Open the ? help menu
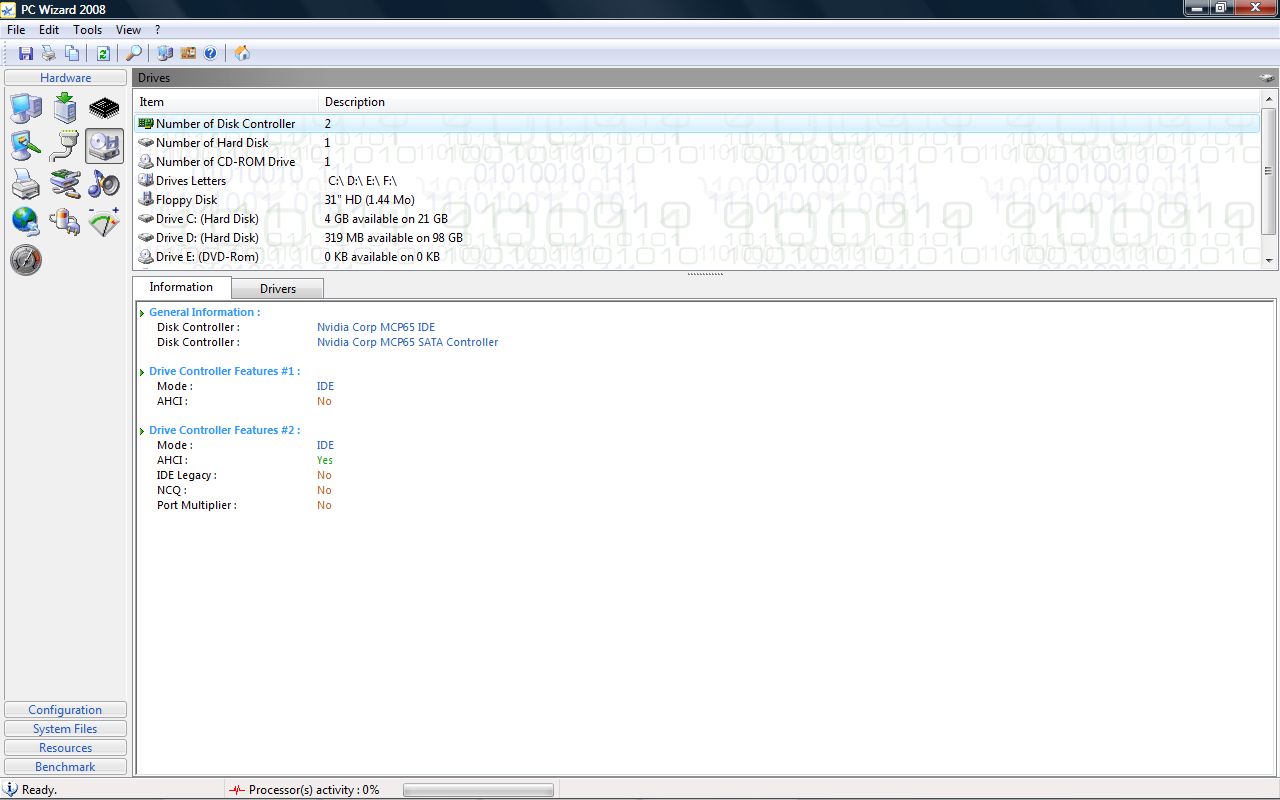 157,30
